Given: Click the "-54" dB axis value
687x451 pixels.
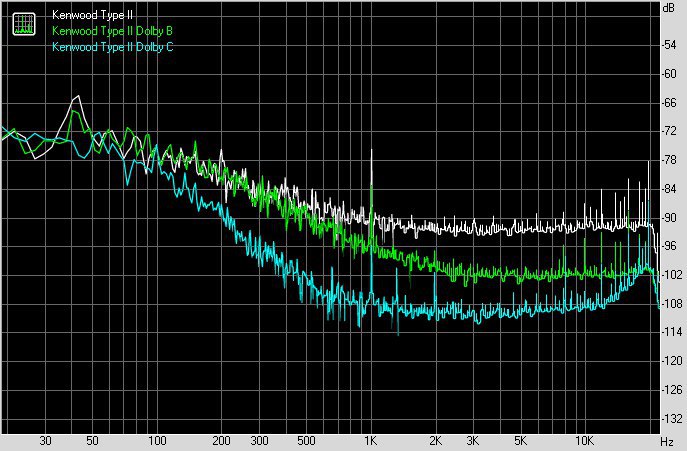Looking at the screenshot, I should 669,45.
